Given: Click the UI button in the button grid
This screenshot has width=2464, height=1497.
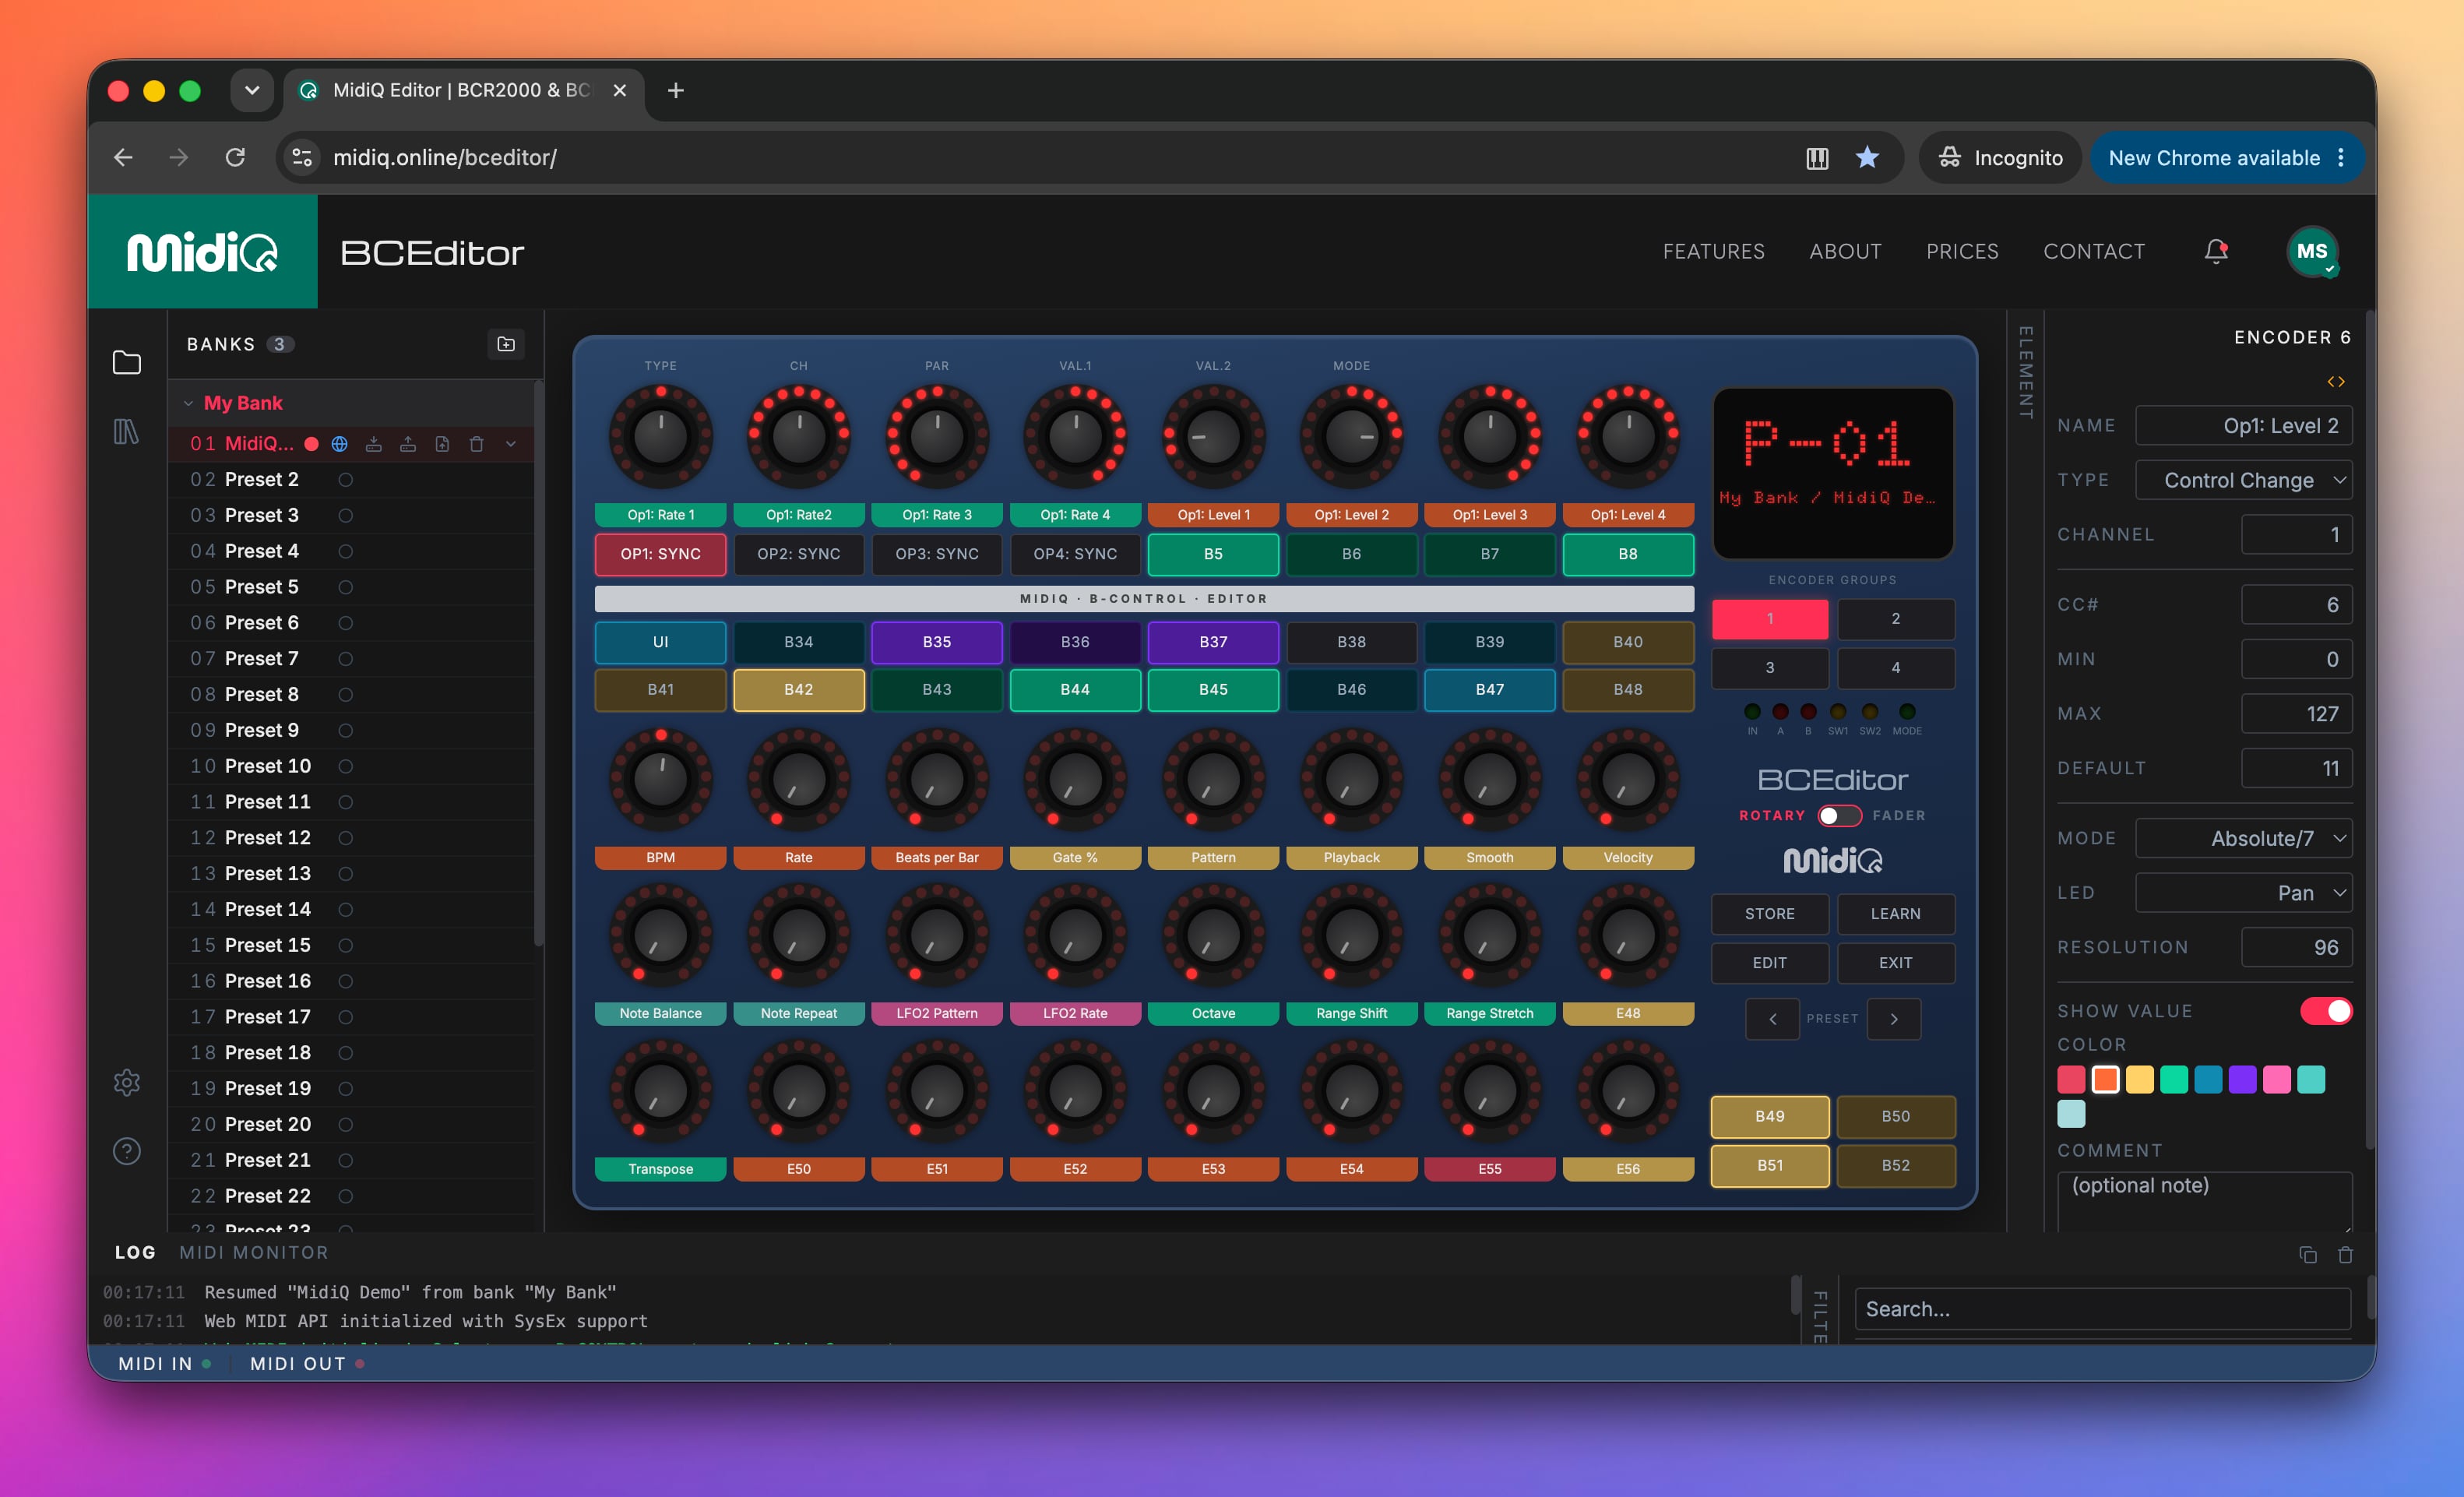Looking at the screenshot, I should (x=660, y=642).
